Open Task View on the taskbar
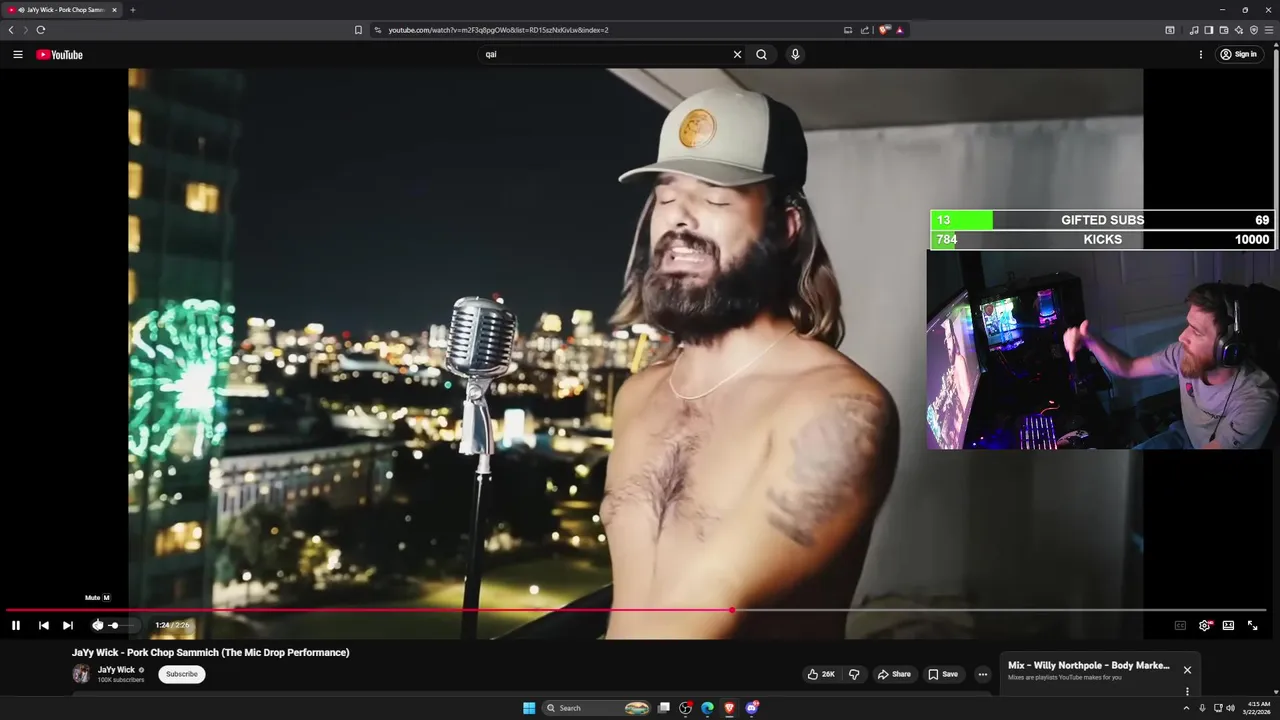 coord(663,708)
